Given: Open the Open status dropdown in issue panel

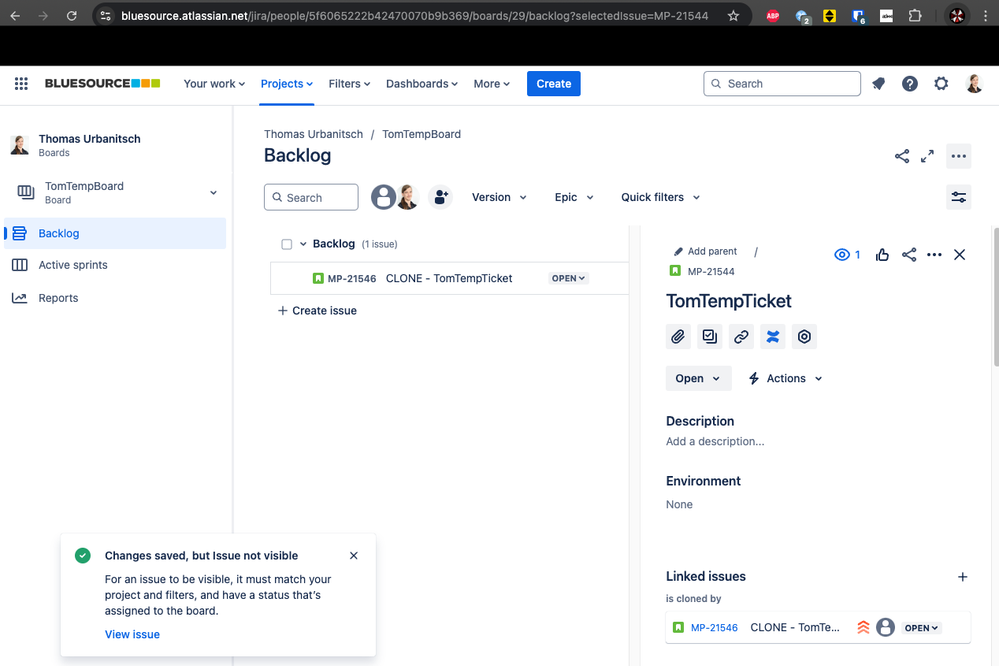Looking at the screenshot, I should point(698,378).
